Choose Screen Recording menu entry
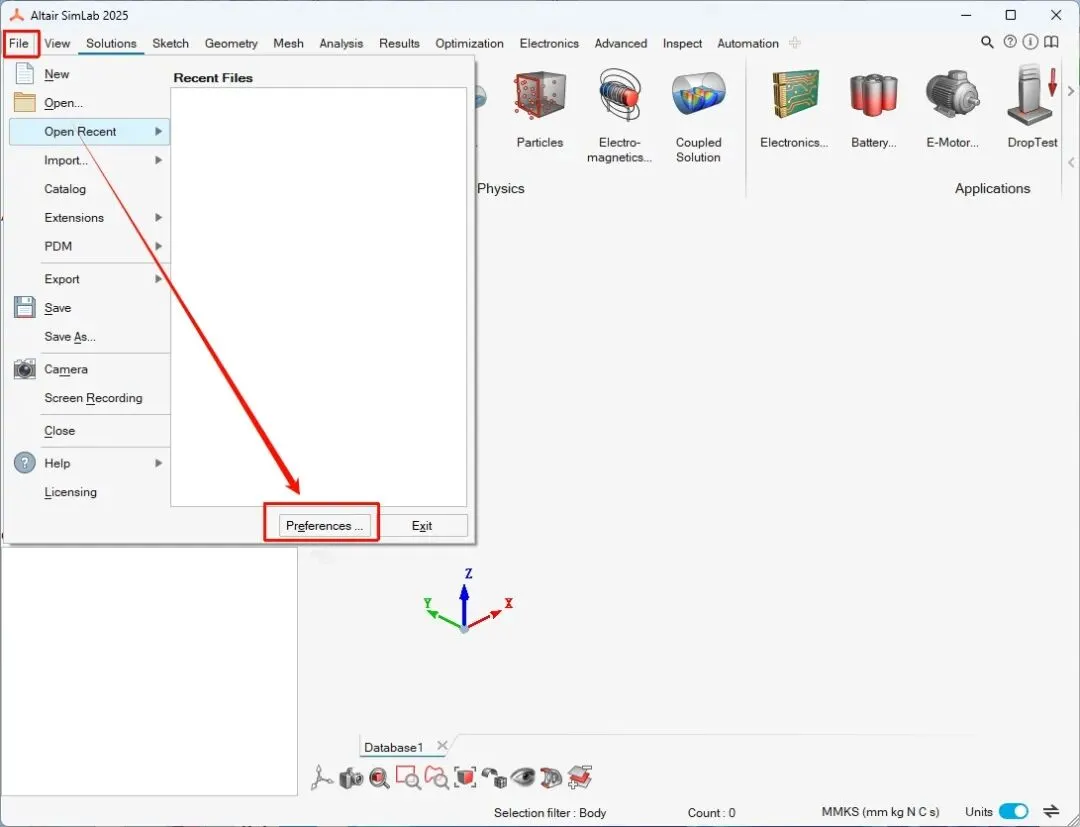This screenshot has height=827, width=1080. pyautogui.click(x=93, y=397)
